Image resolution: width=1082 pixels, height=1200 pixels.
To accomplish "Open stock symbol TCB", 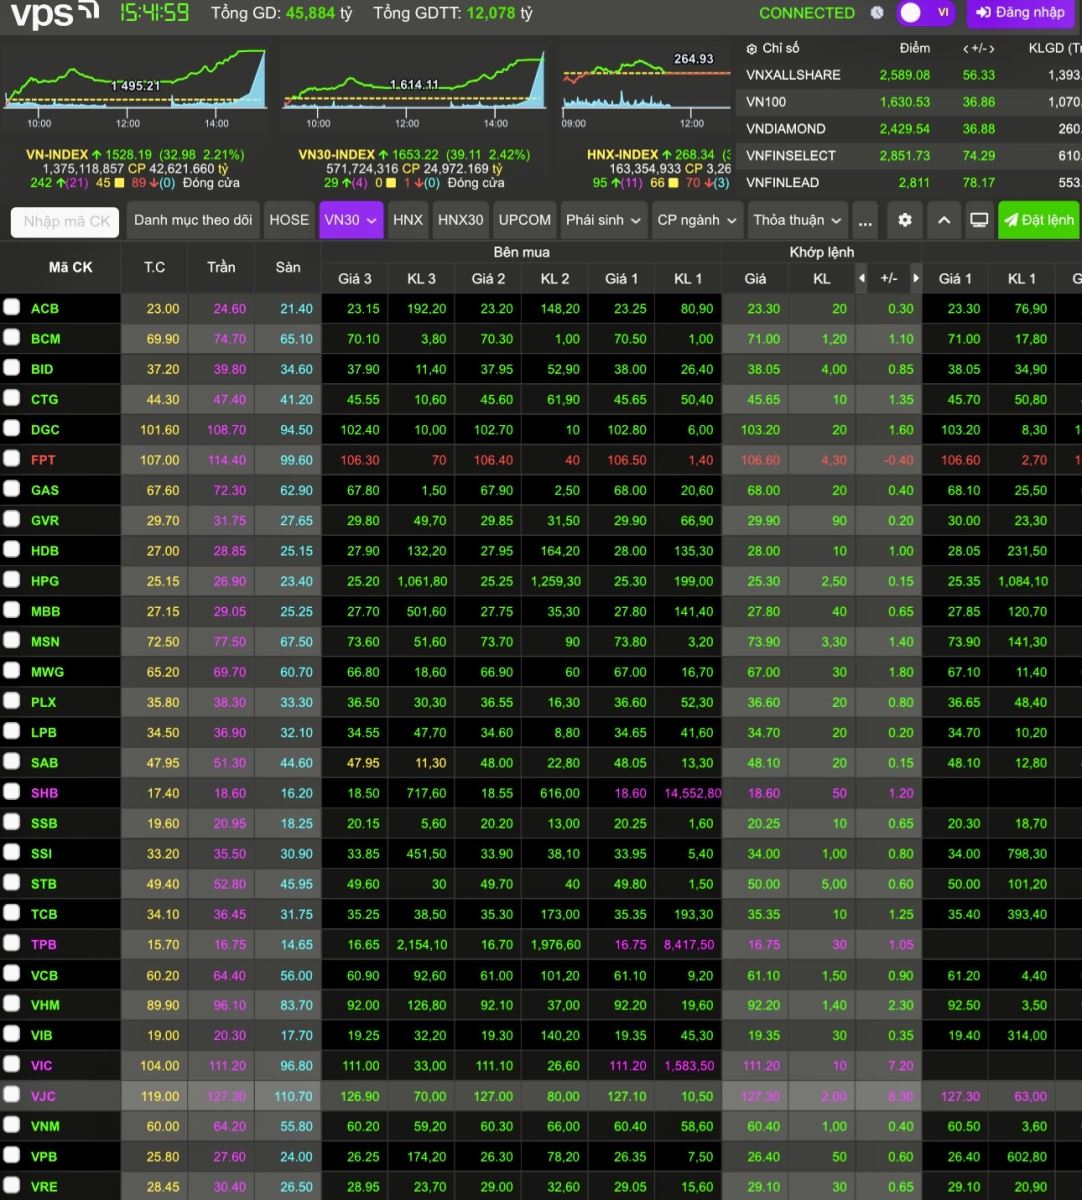I will [44, 914].
